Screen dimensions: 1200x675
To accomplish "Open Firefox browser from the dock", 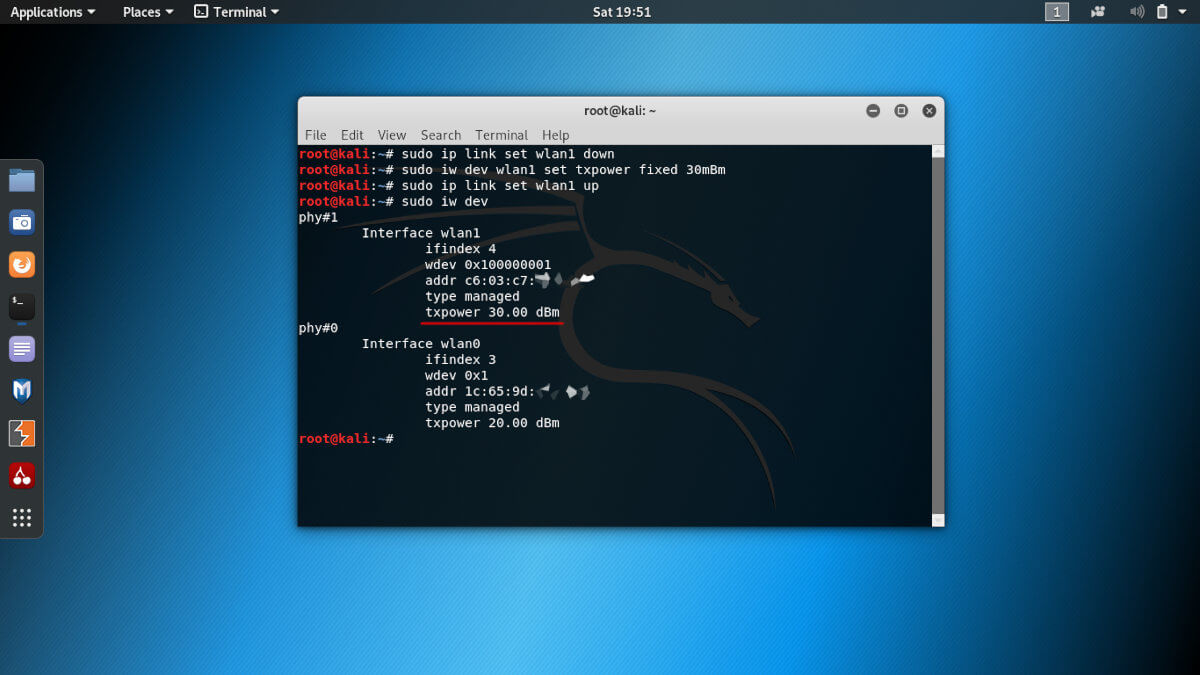I will point(22,264).
